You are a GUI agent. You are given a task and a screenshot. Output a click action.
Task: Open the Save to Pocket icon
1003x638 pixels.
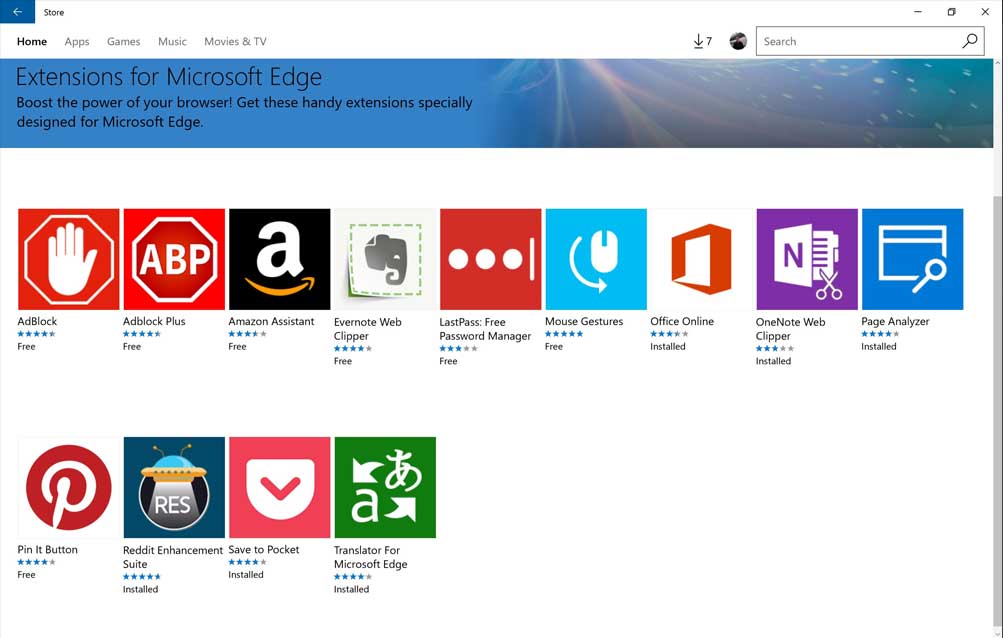[x=280, y=488]
